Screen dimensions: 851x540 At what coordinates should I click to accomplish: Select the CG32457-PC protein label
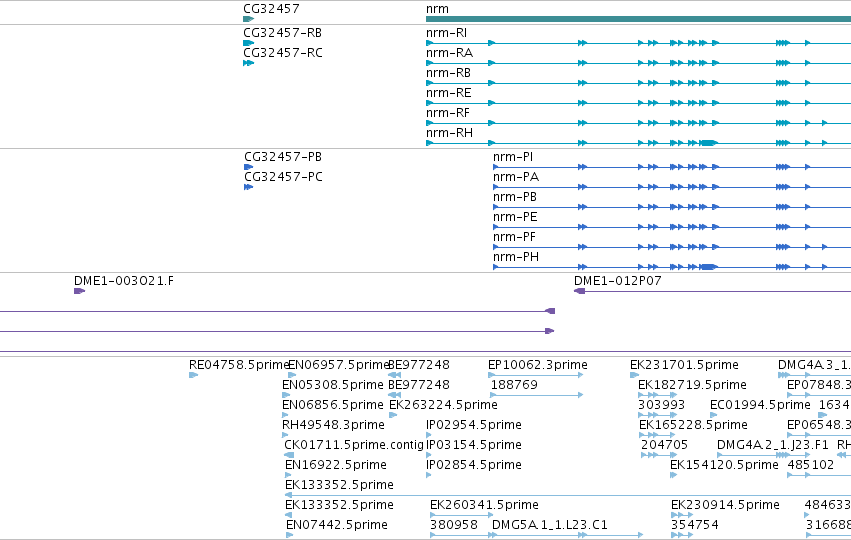coord(283,177)
